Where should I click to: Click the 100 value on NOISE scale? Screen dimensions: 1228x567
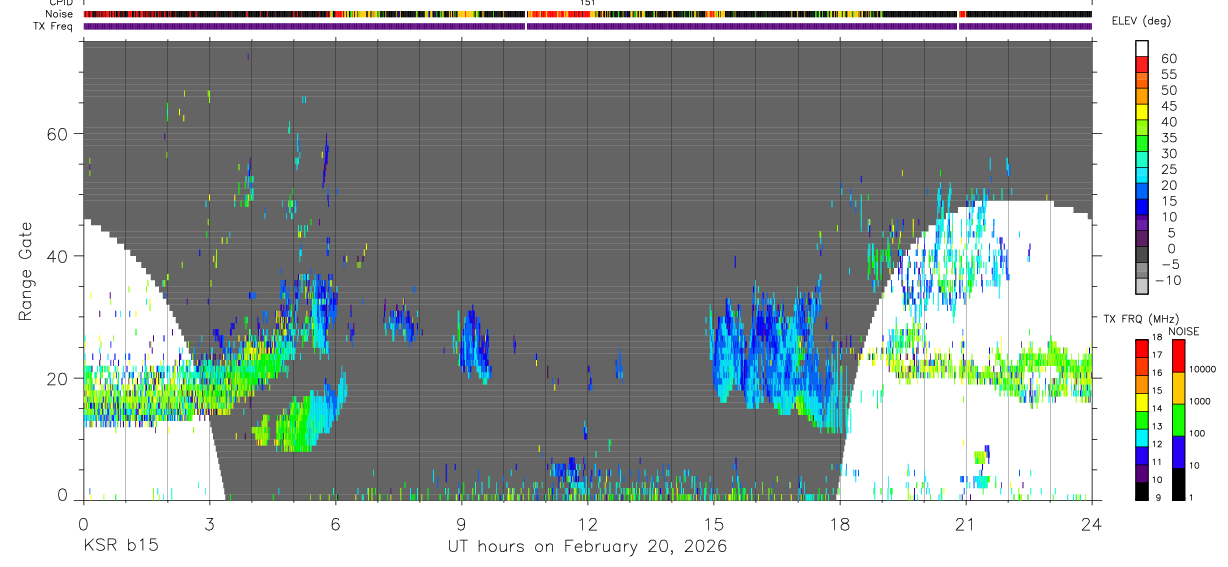click(x=1196, y=433)
